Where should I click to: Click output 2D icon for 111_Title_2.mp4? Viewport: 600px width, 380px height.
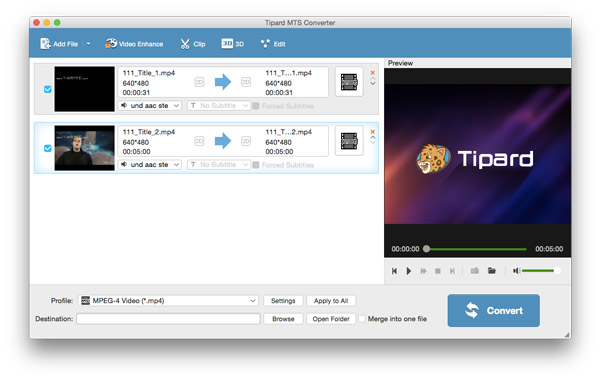coord(246,141)
